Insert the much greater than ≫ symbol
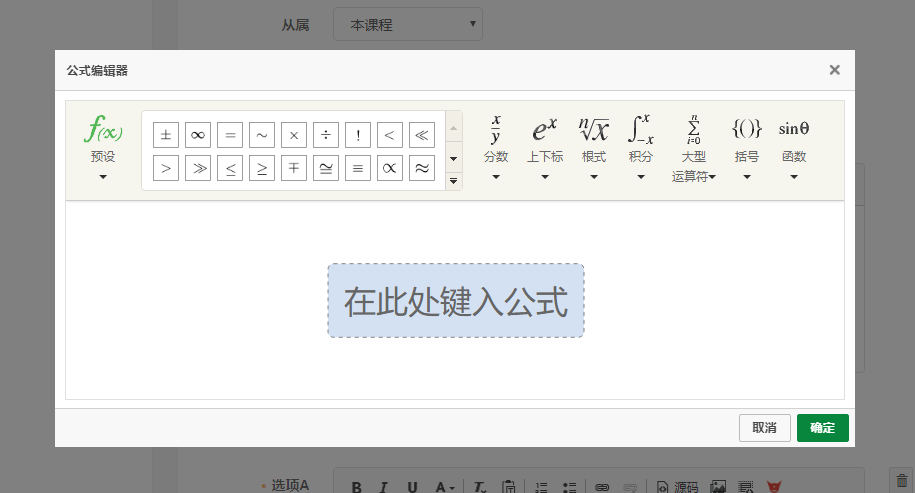 click(x=198, y=168)
